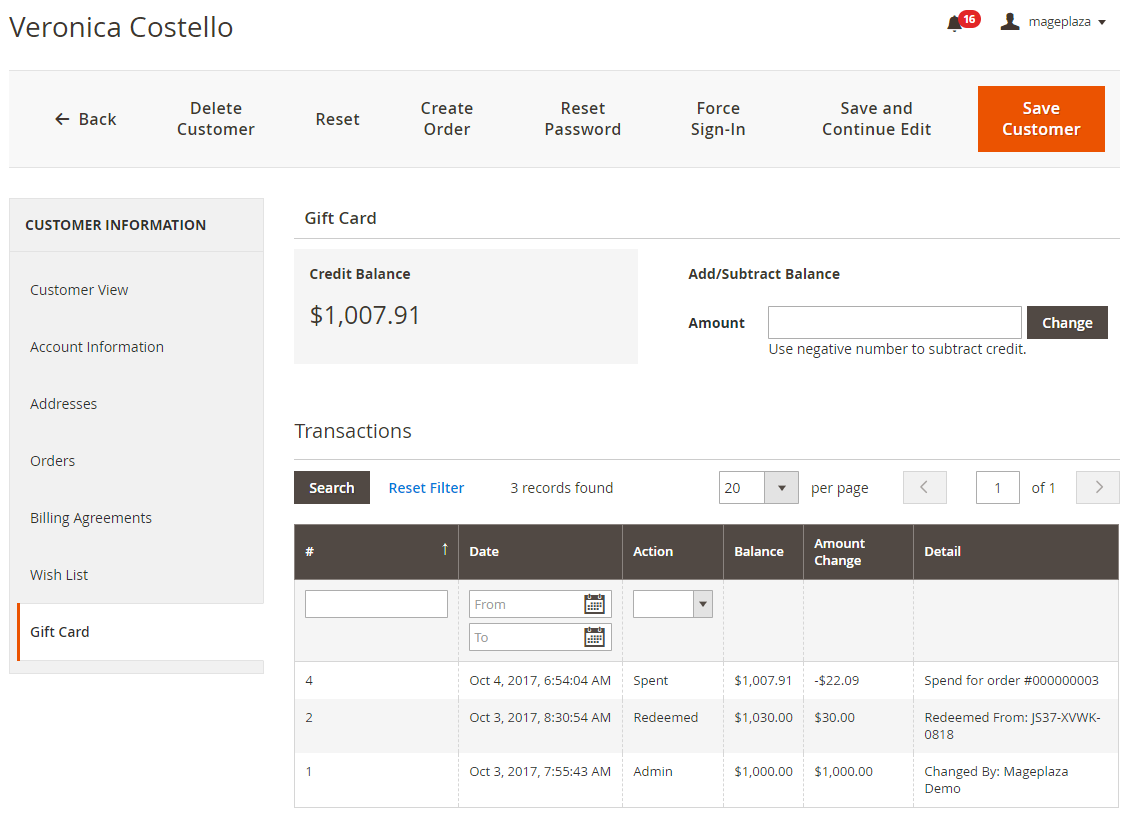1139x822 pixels.
Task: Open calendar for the To date filter
Action: pyautogui.click(x=595, y=637)
